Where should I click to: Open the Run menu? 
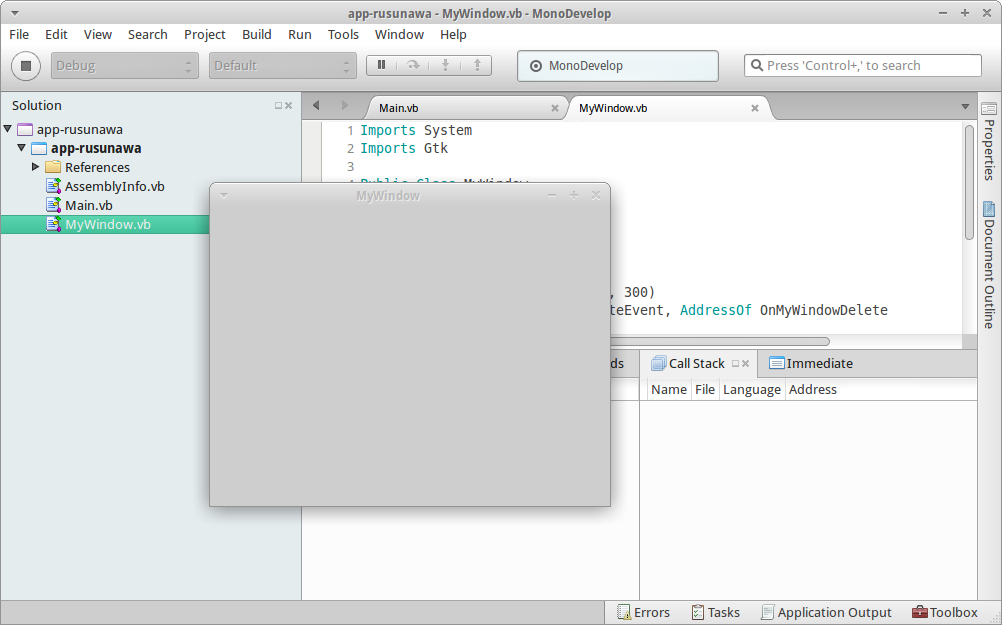300,35
